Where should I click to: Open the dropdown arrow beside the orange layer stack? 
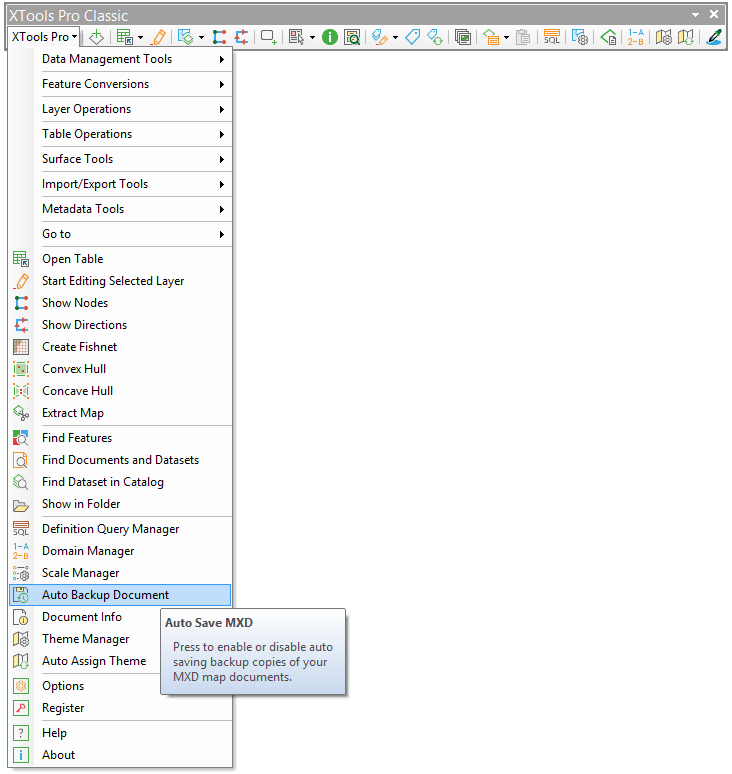coord(506,38)
